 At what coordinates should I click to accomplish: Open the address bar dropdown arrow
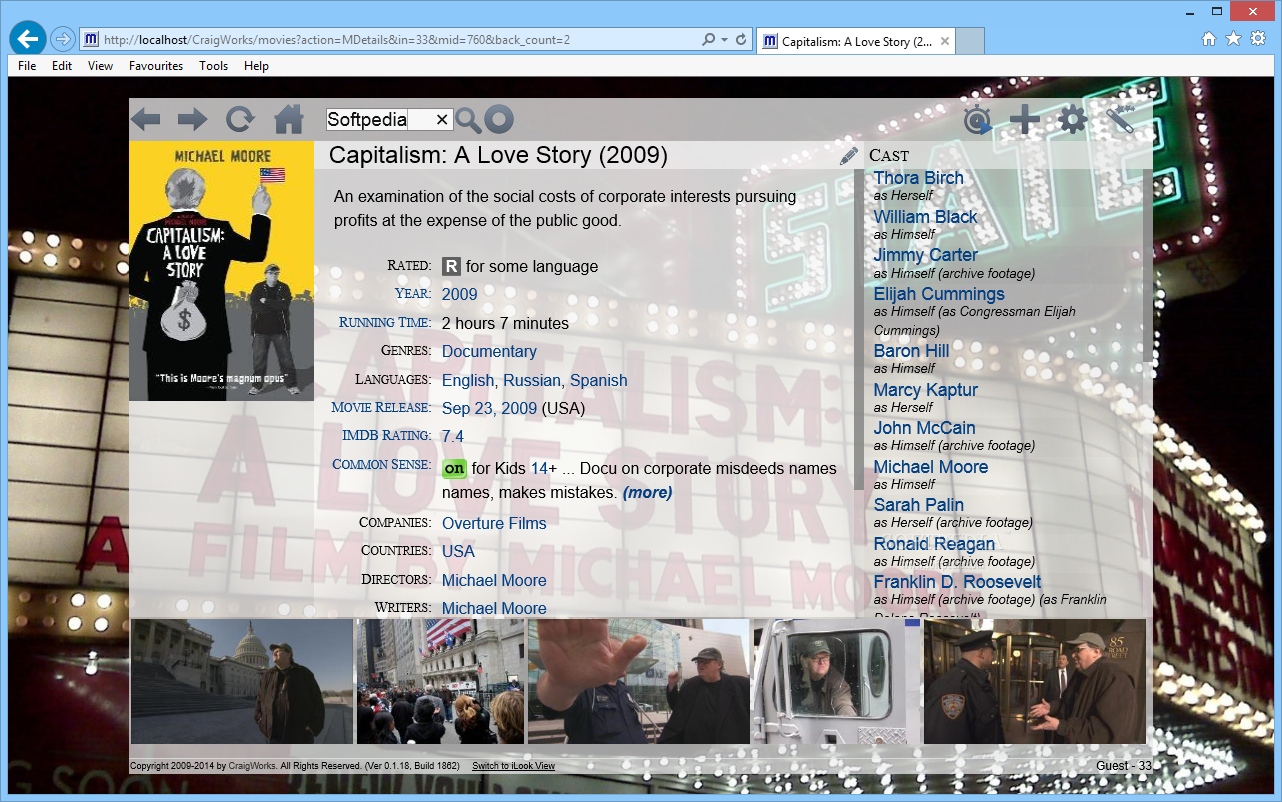point(724,40)
